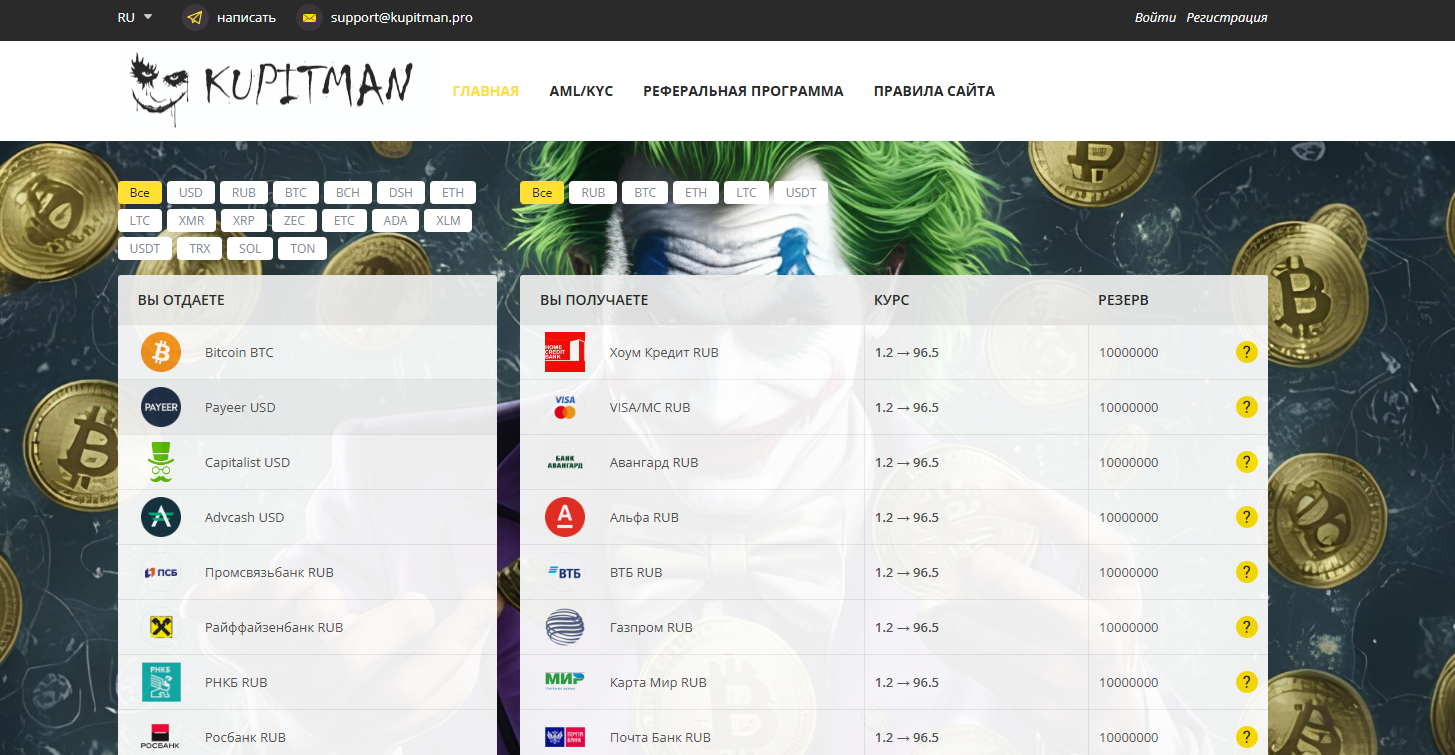The image size is (1455, 755).
Task: Select the Bitcoin BTC coin icon
Action: coord(161,352)
